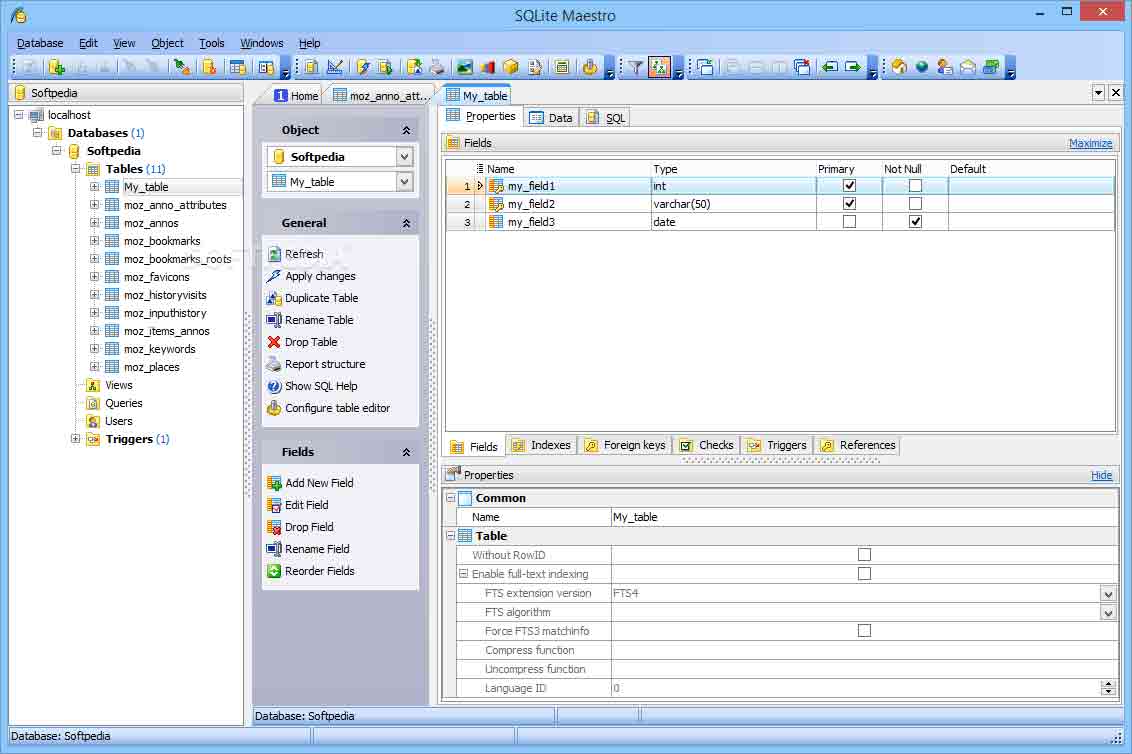Click the Add New Field icon
Viewport: 1132px width, 754px height.
click(274, 483)
